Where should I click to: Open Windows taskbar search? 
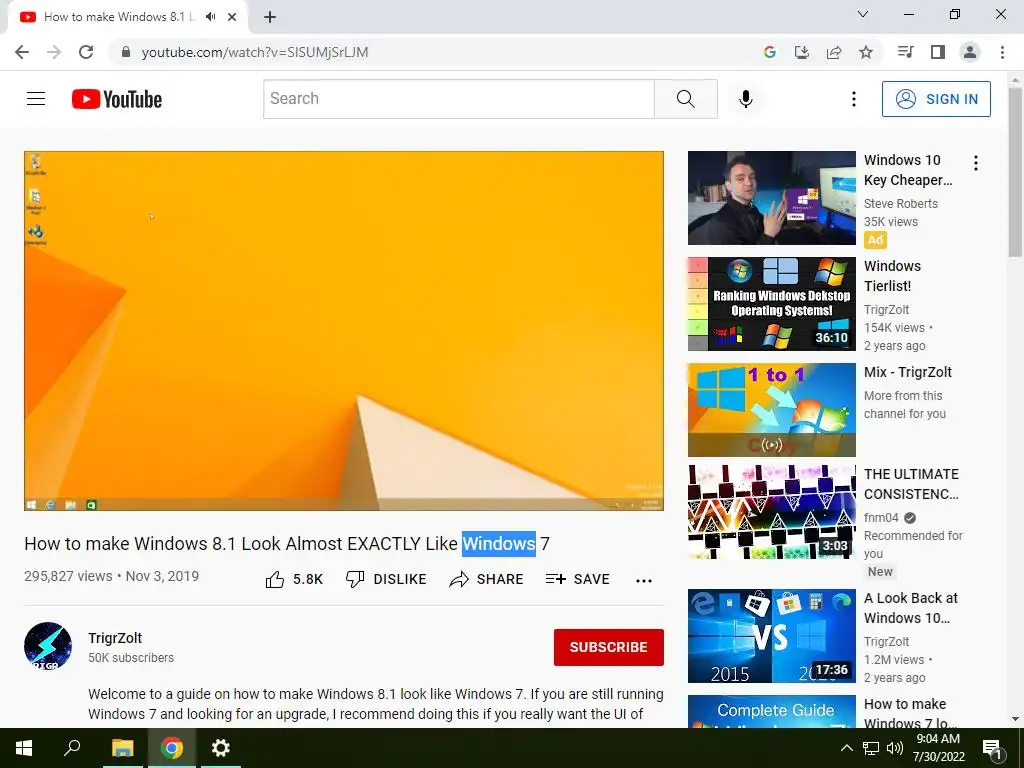pos(72,748)
